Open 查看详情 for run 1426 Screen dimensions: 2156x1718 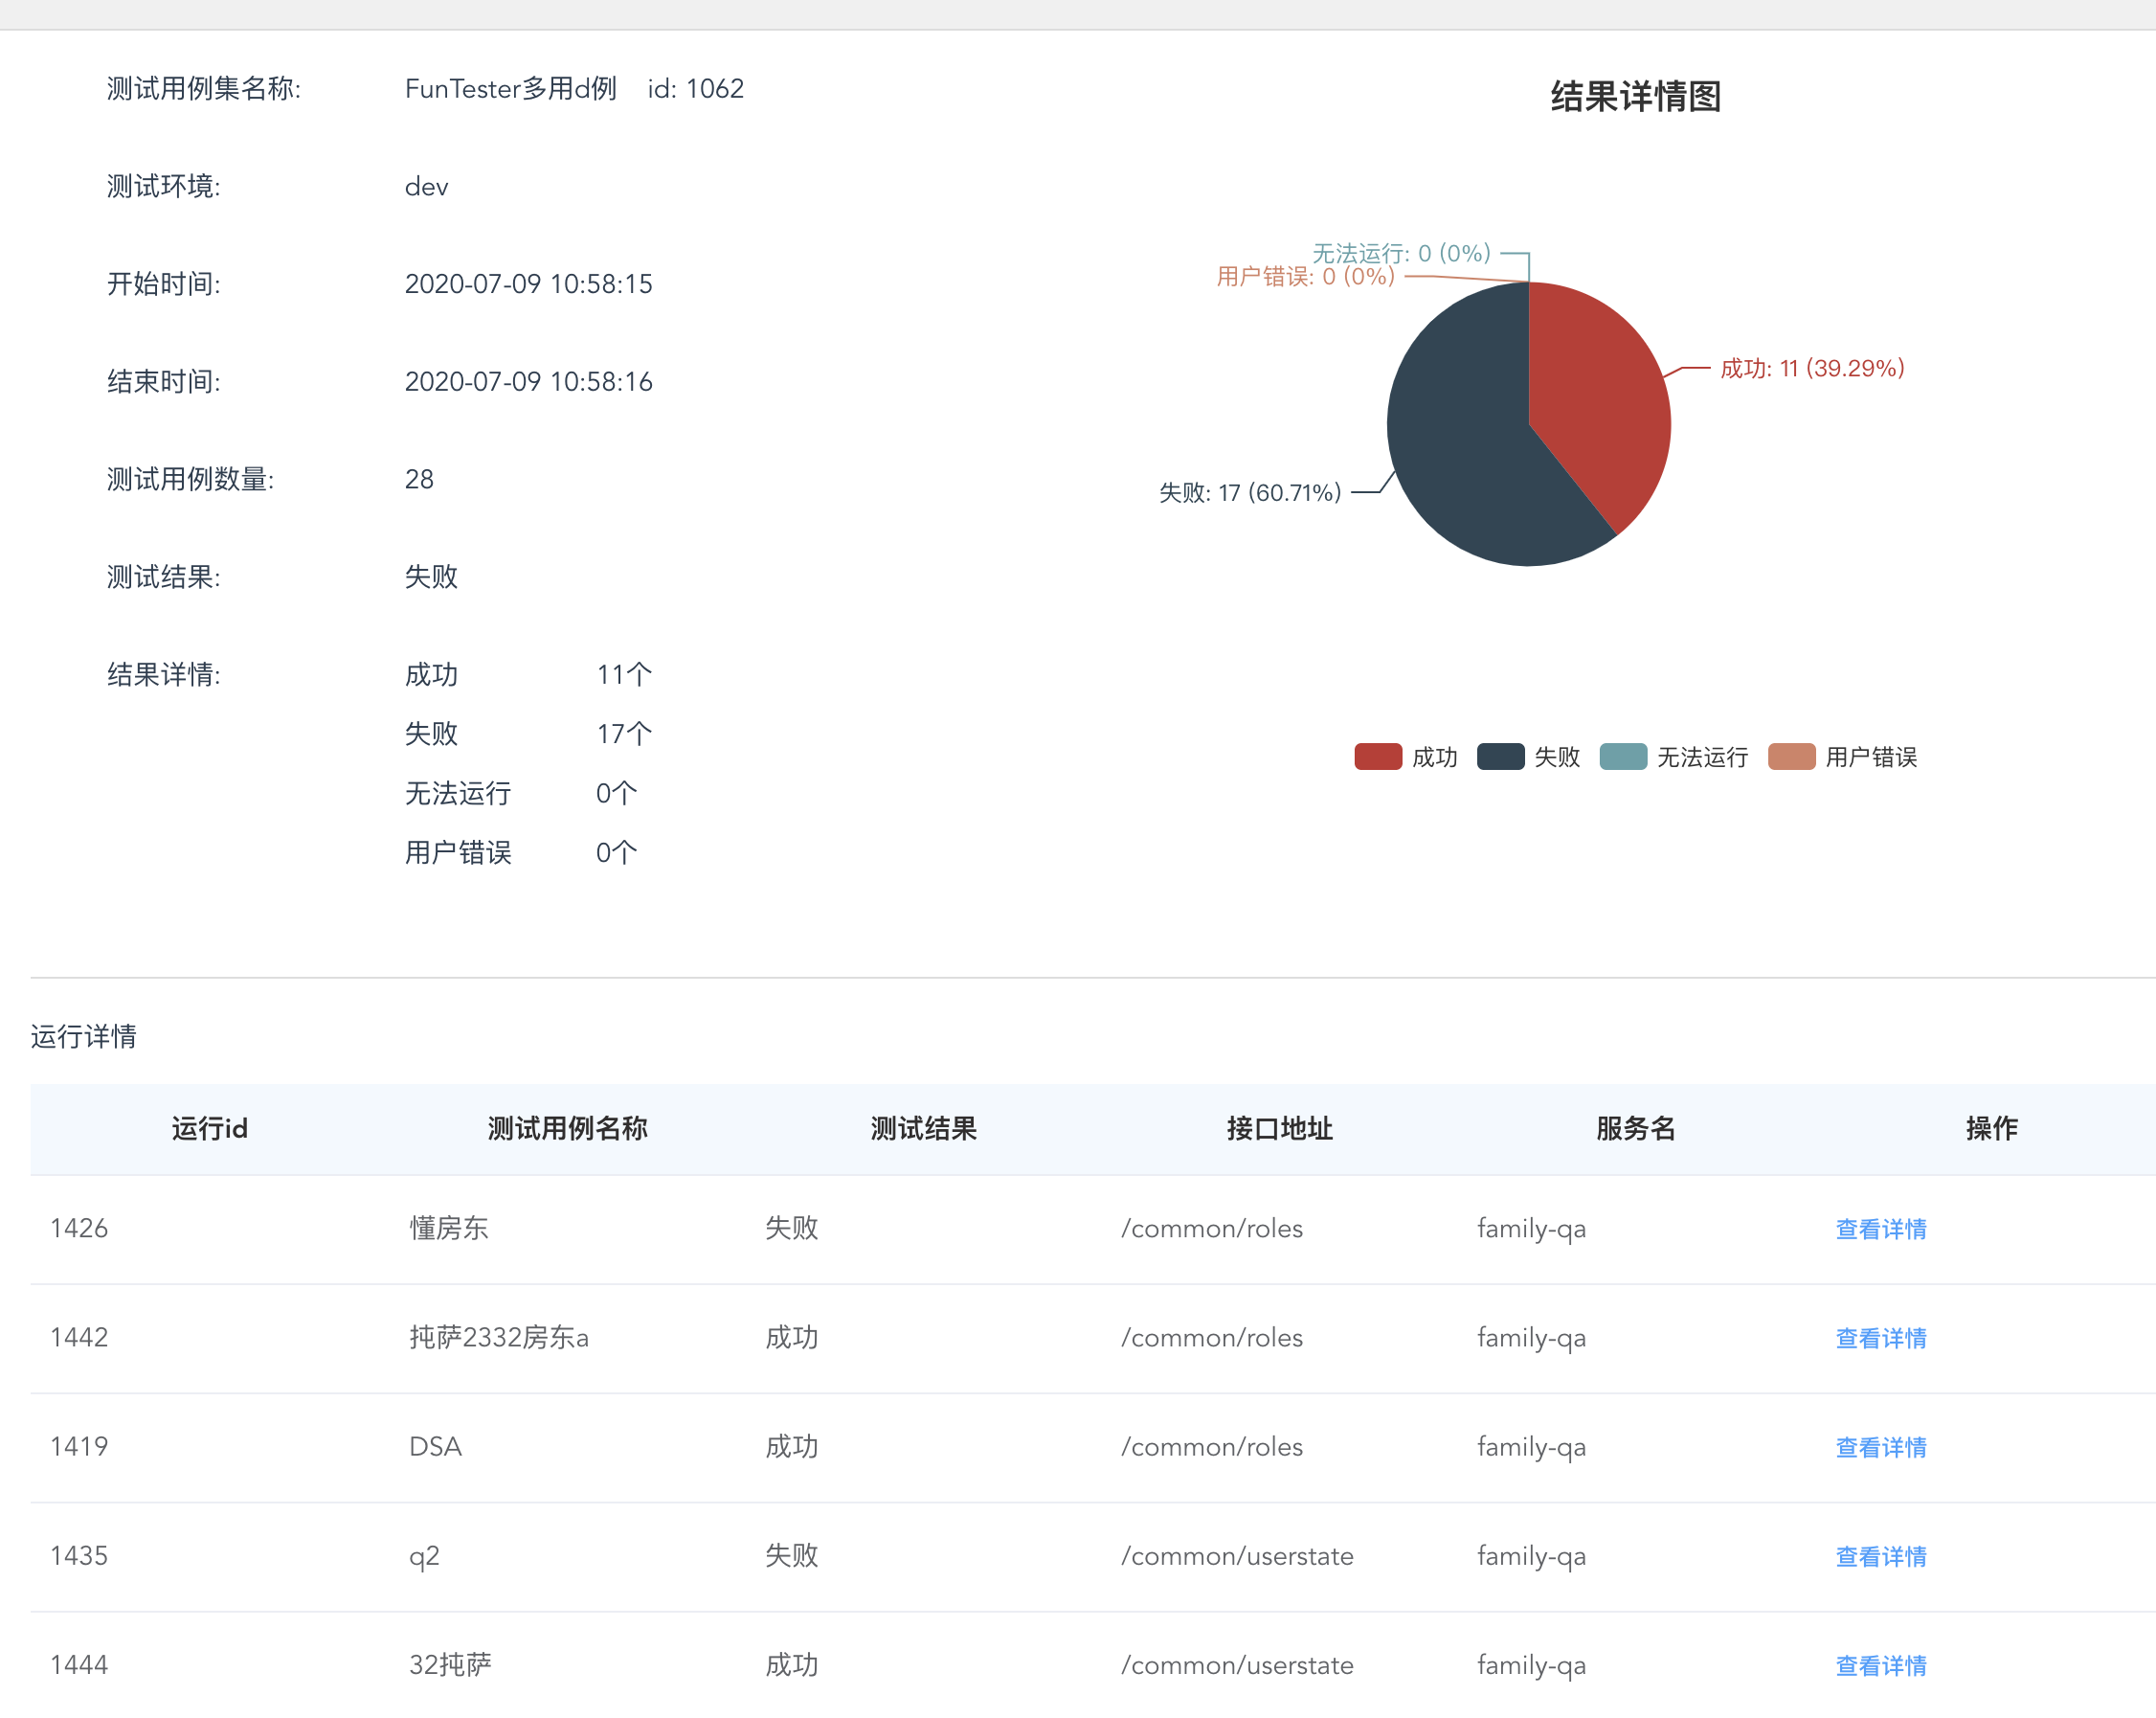tap(1880, 1228)
